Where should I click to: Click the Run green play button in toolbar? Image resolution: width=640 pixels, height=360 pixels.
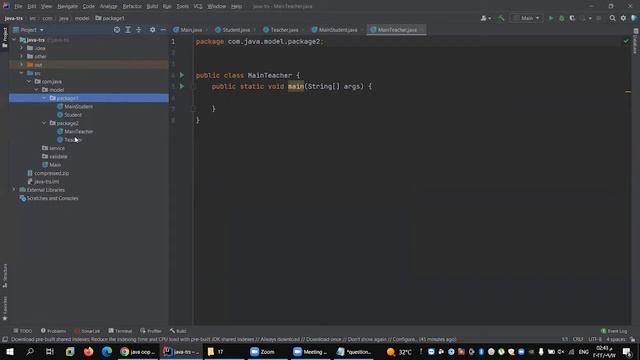coord(551,18)
